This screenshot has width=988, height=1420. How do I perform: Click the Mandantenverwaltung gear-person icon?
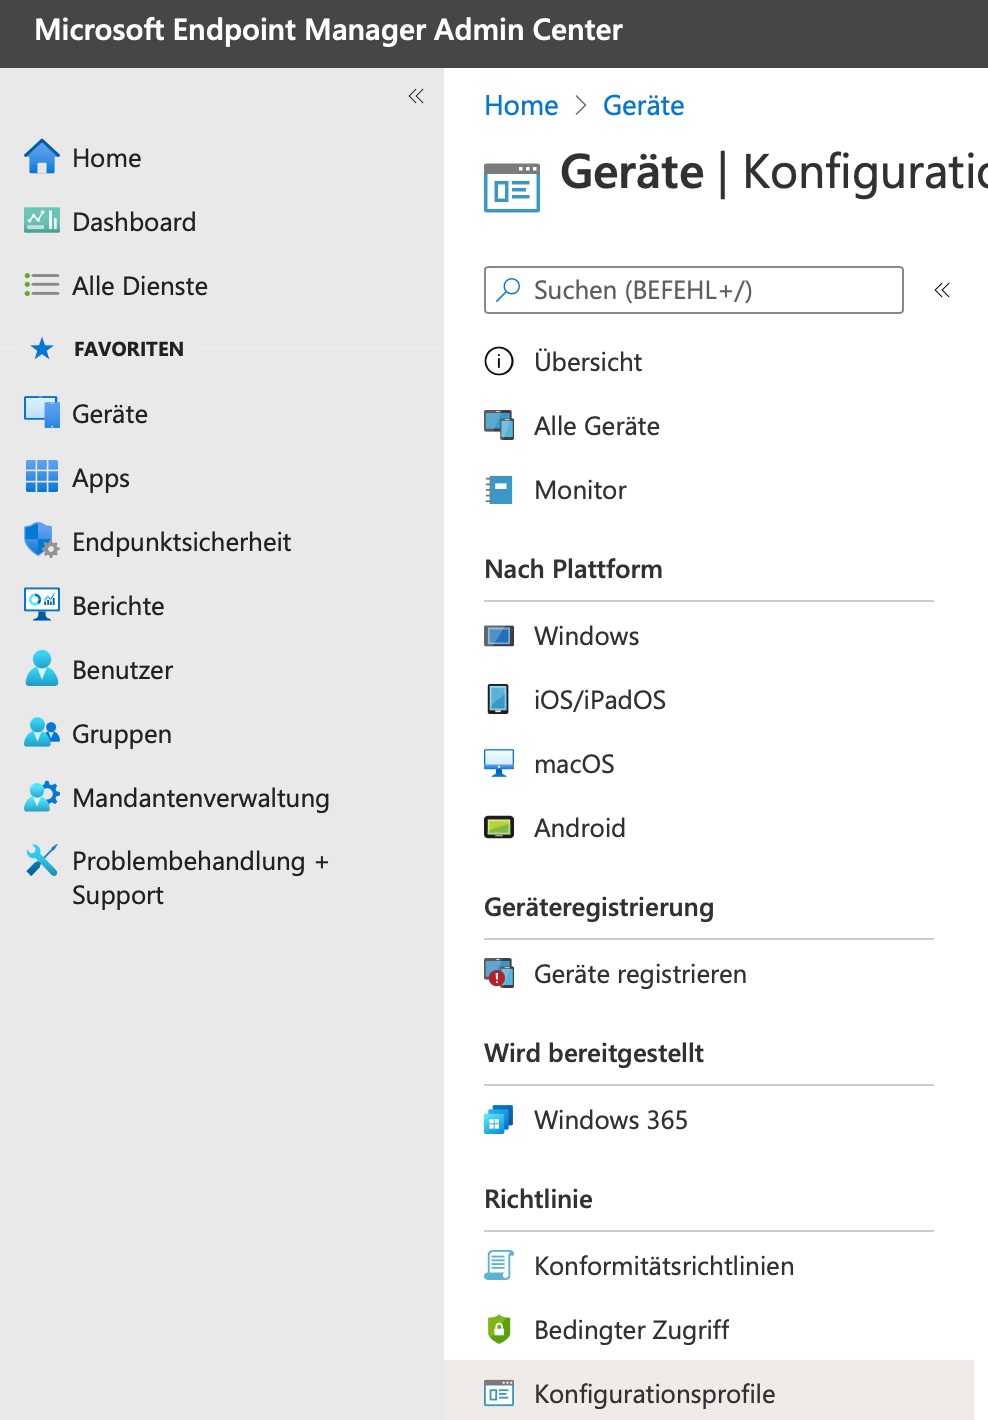pos(42,797)
